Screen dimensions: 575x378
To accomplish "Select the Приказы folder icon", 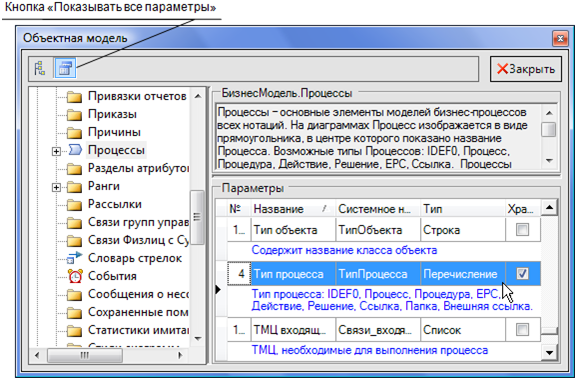I will coord(74,115).
